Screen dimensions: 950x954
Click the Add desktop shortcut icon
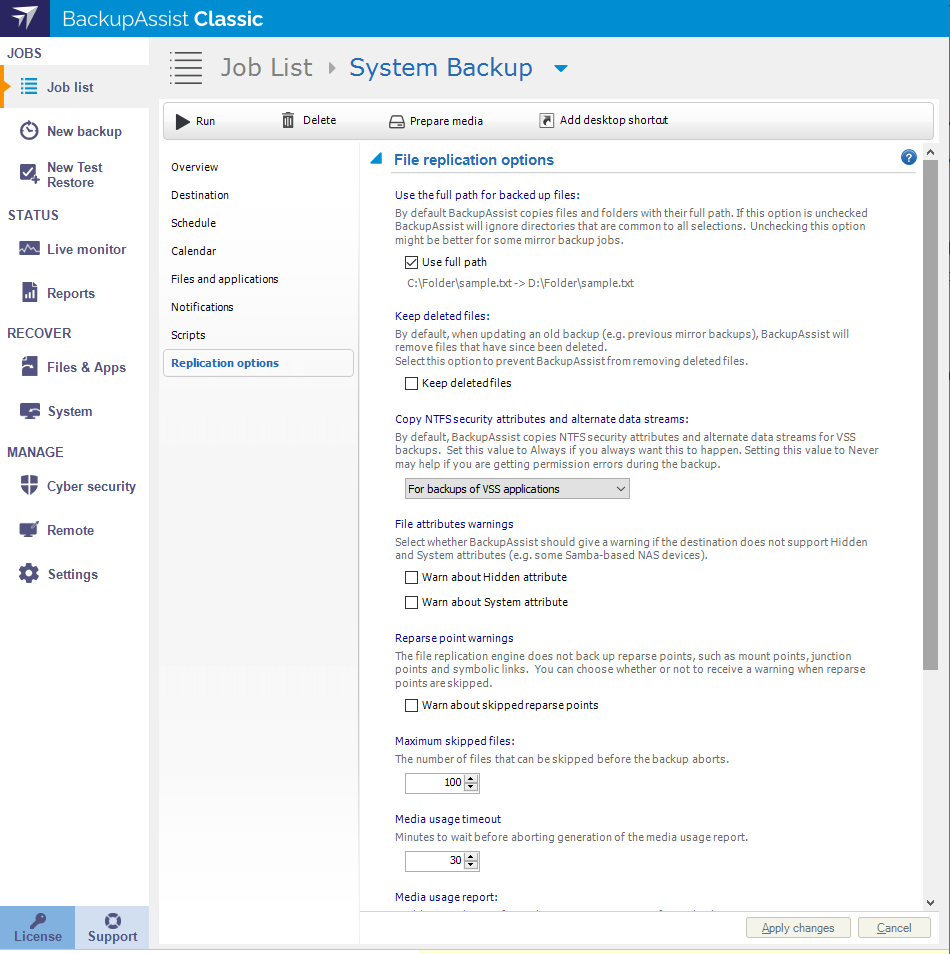[x=546, y=120]
